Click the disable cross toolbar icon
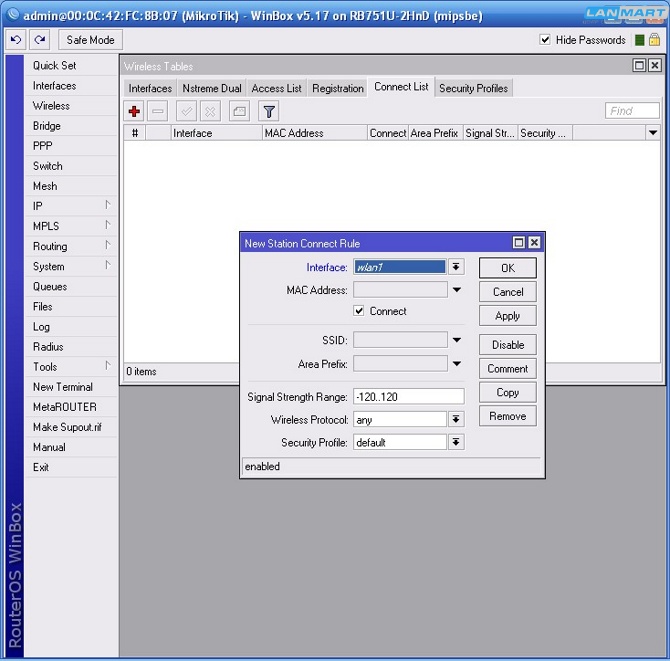This screenshot has height=661, width=670. (x=210, y=111)
